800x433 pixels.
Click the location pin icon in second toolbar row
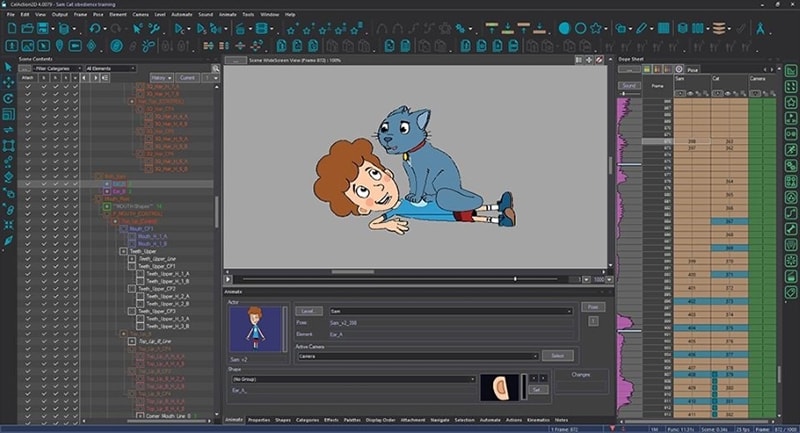[x=59, y=46]
